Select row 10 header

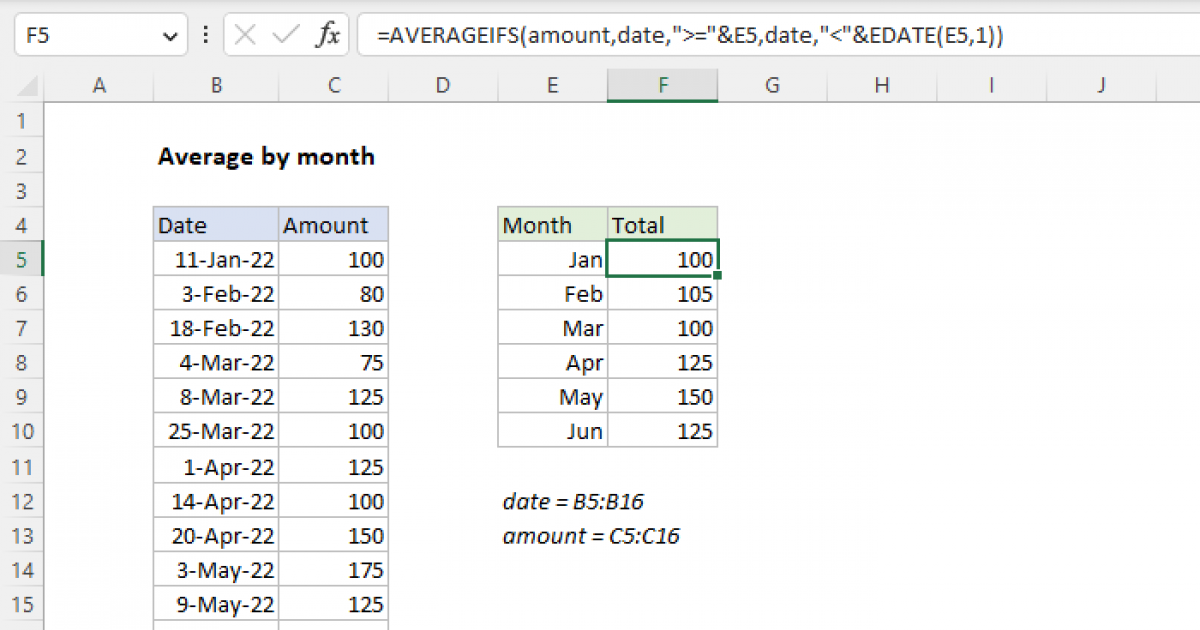point(22,431)
